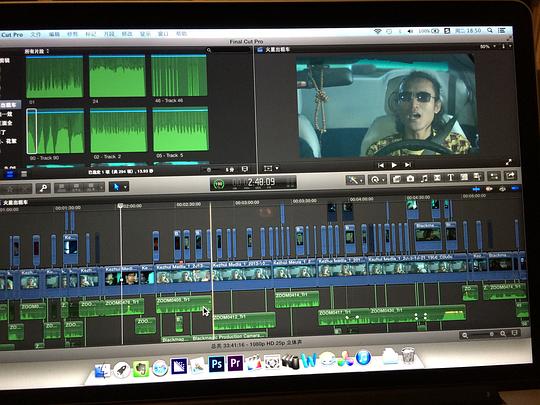540x405 pixels.
Task: Open the Generators browser
Action: pyautogui.click(x=464, y=177)
